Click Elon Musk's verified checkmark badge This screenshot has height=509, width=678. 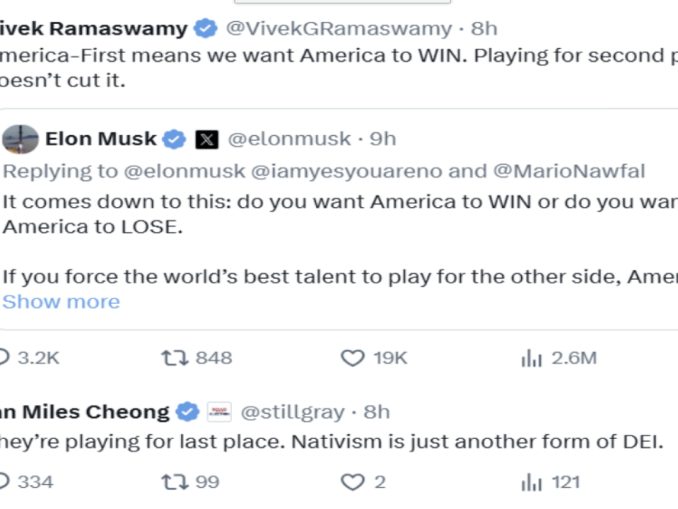174,138
